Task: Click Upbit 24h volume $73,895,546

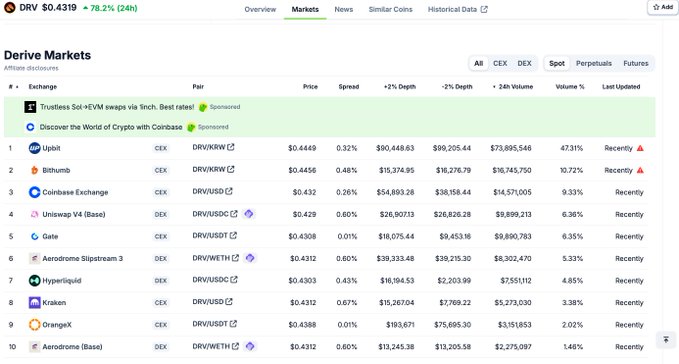Action: point(511,148)
